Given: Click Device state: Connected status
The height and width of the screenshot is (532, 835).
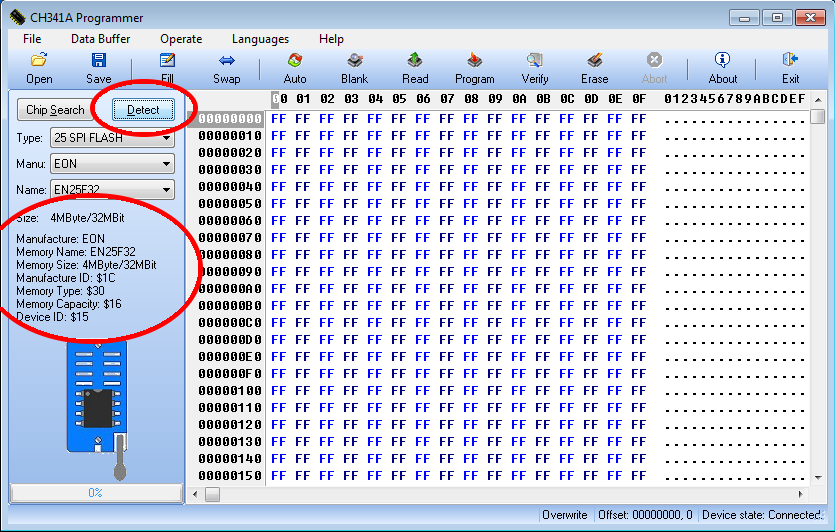Looking at the screenshot, I should pos(763,515).
